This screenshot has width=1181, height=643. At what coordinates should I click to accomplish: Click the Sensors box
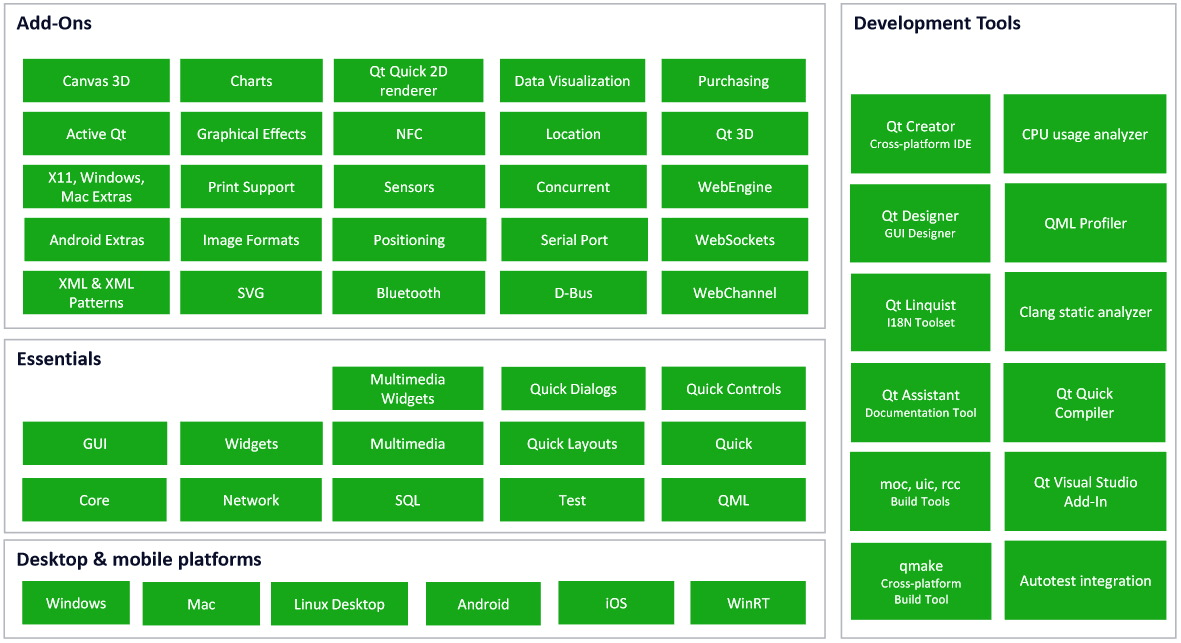(x=409, y=187)
